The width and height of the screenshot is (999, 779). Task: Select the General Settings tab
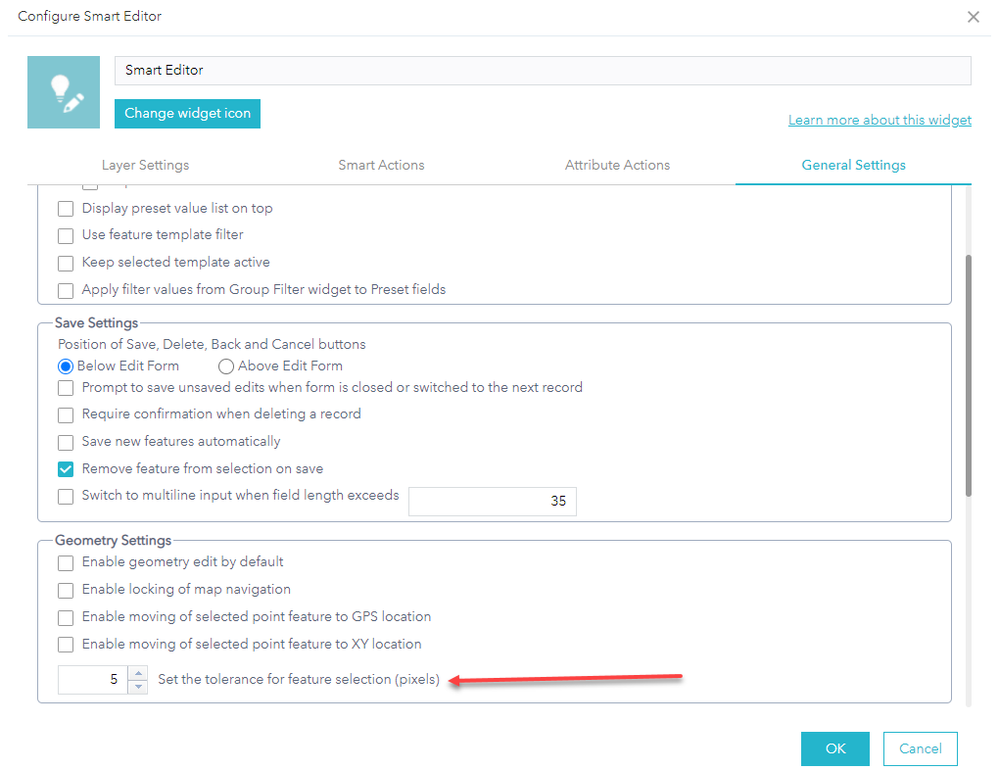[x=853, y=165]
